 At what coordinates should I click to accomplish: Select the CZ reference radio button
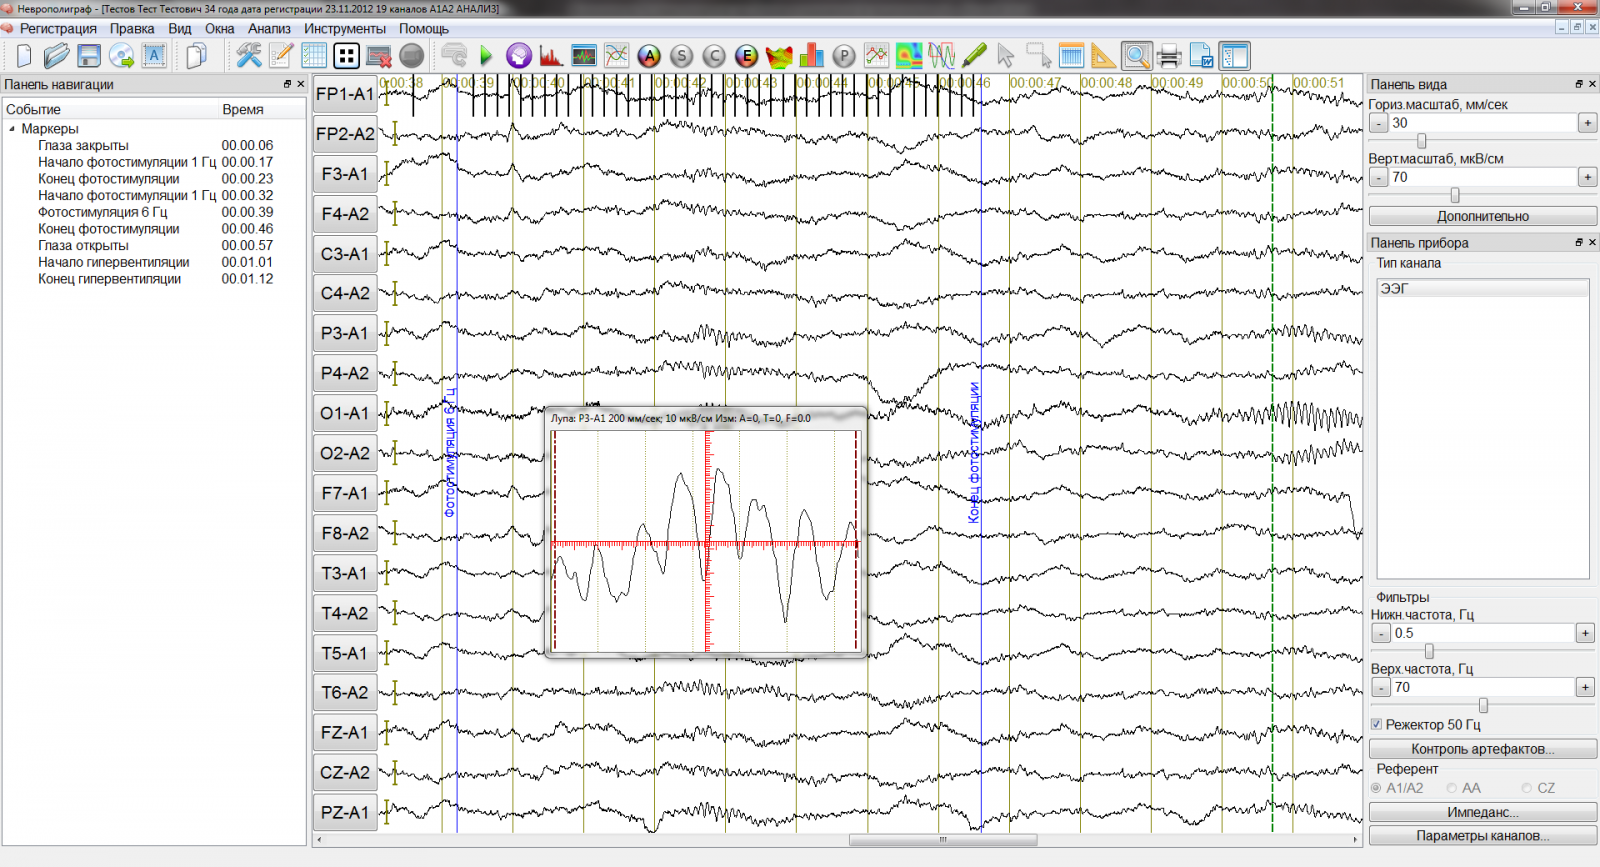point(1527,788)
